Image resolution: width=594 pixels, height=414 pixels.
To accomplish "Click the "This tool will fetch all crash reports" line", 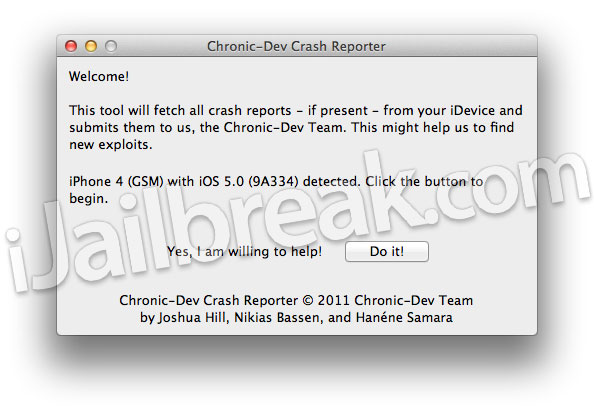I will point(180,111).
